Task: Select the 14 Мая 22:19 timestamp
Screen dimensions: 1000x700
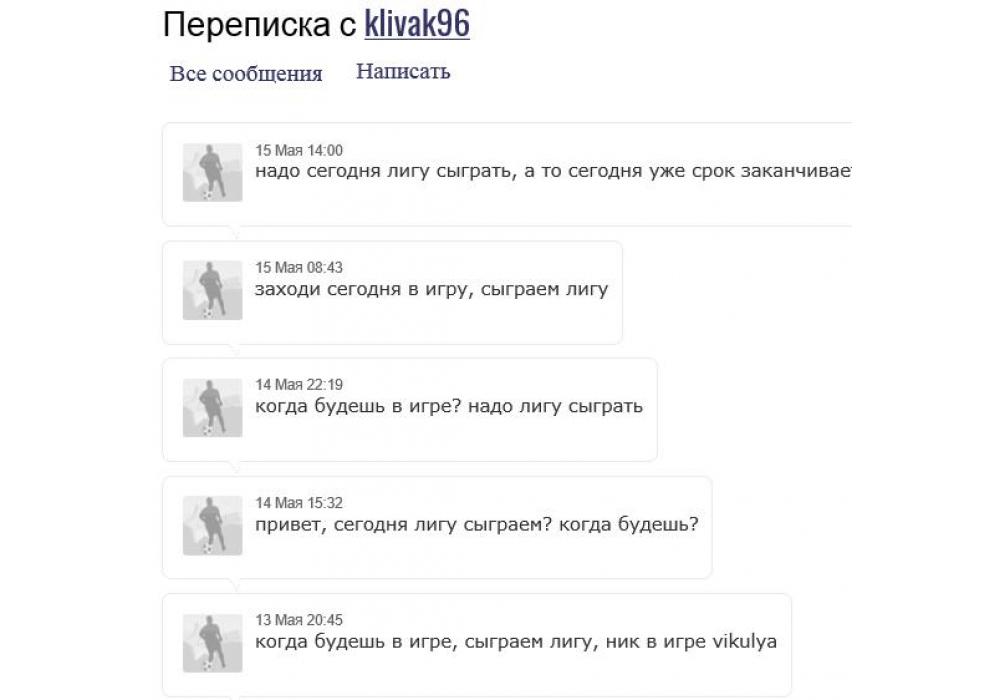Action: (299, 385)
